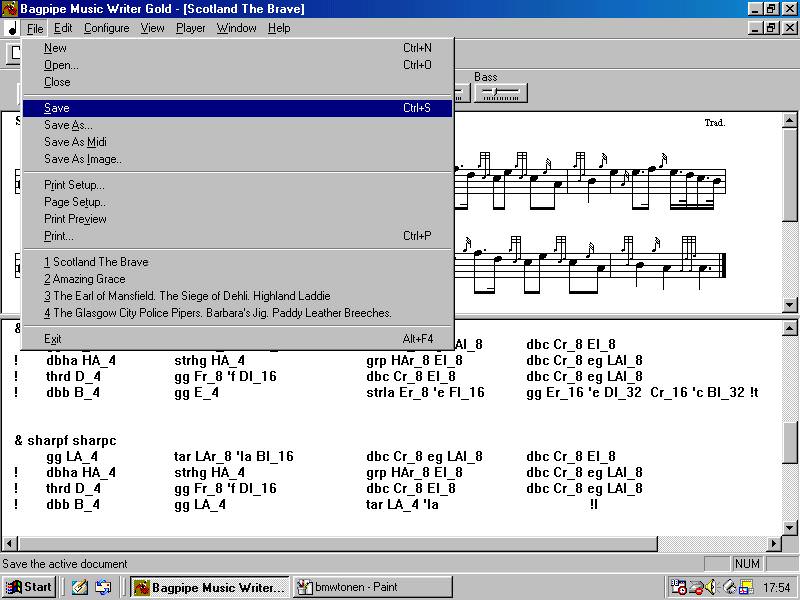Choose Print... from the File menu
This screenshot has height=600, width=800.
coord(237,236)
